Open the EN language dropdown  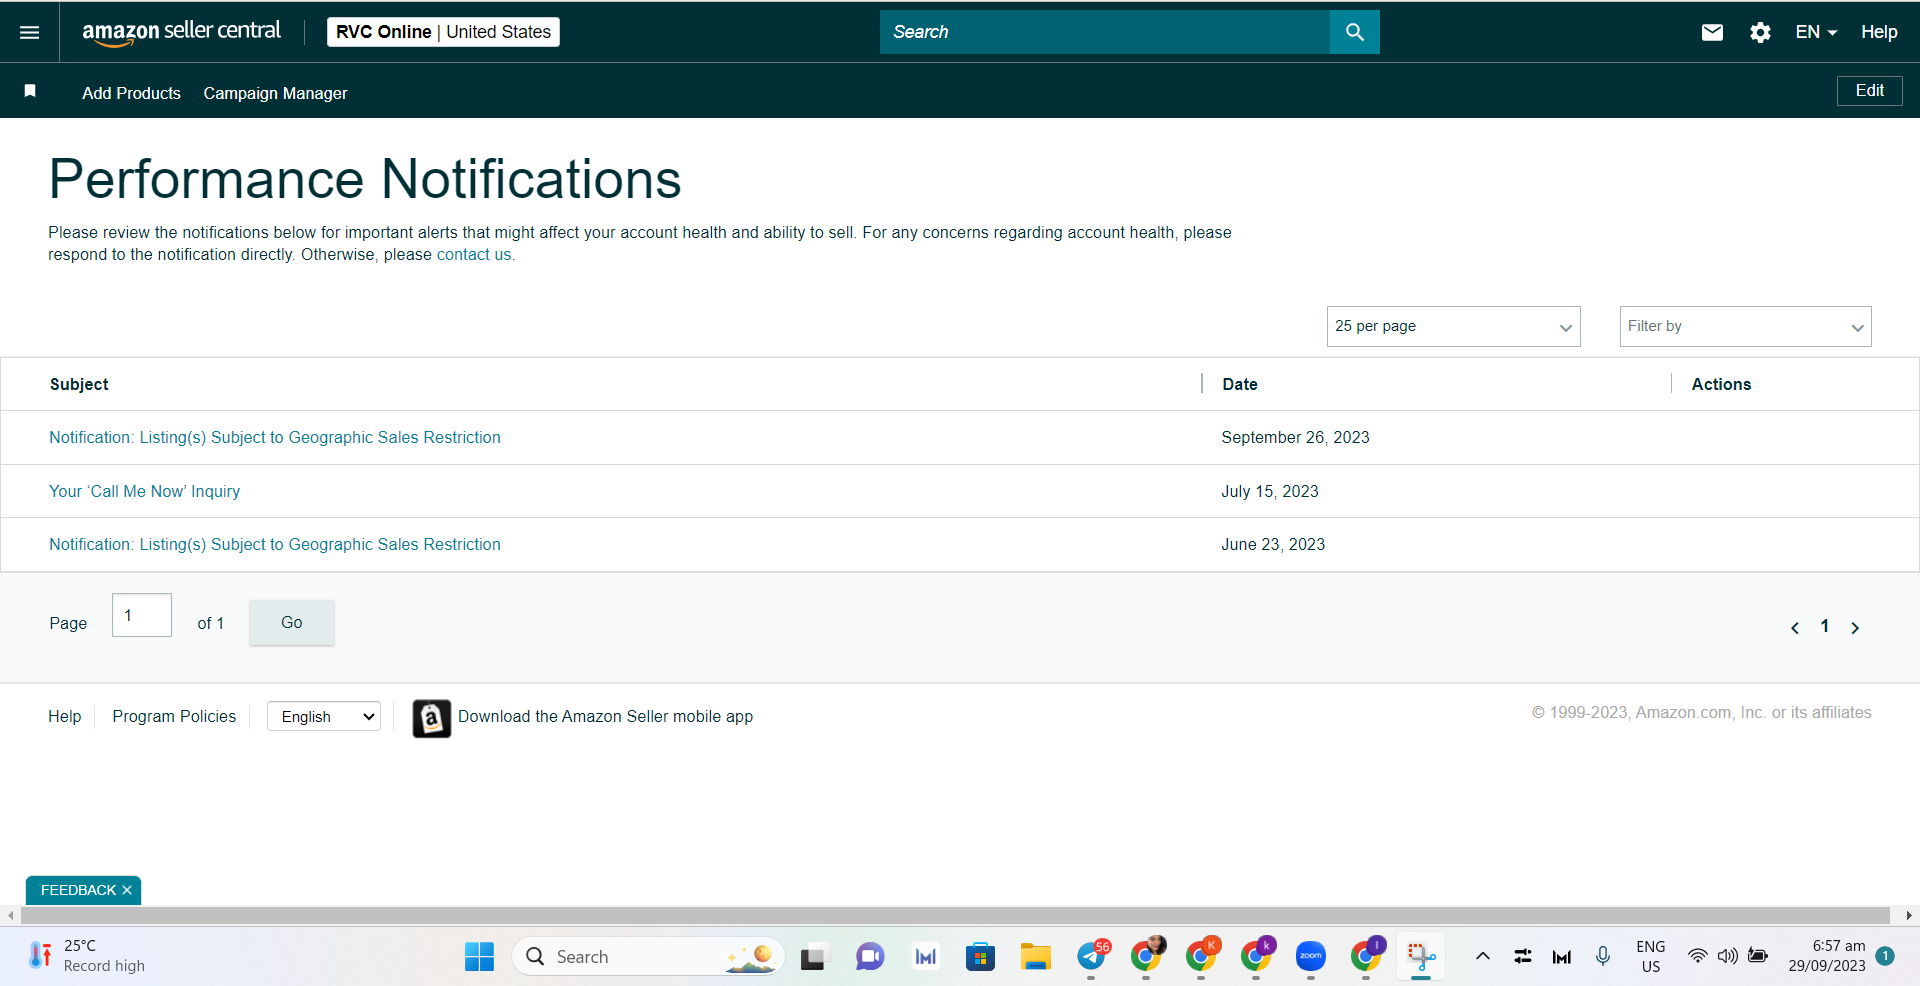1816,32
